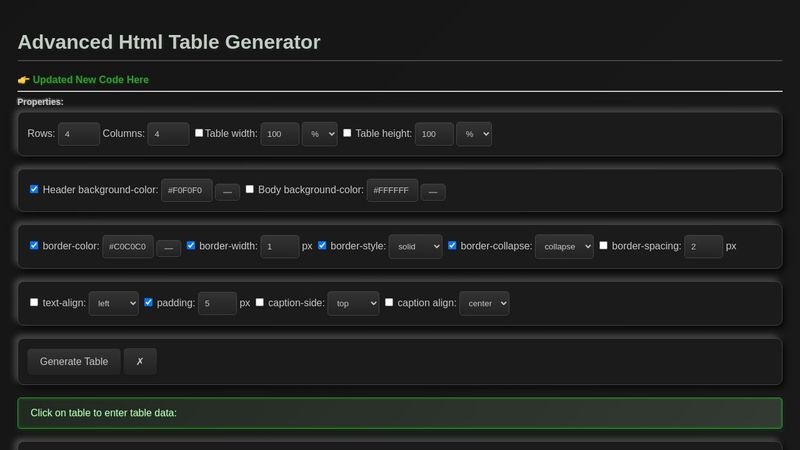Viewport: 800px width, 450px height.
Task: Focus the padding value input field
Action: pyautogui.click(x=216, y=303)
